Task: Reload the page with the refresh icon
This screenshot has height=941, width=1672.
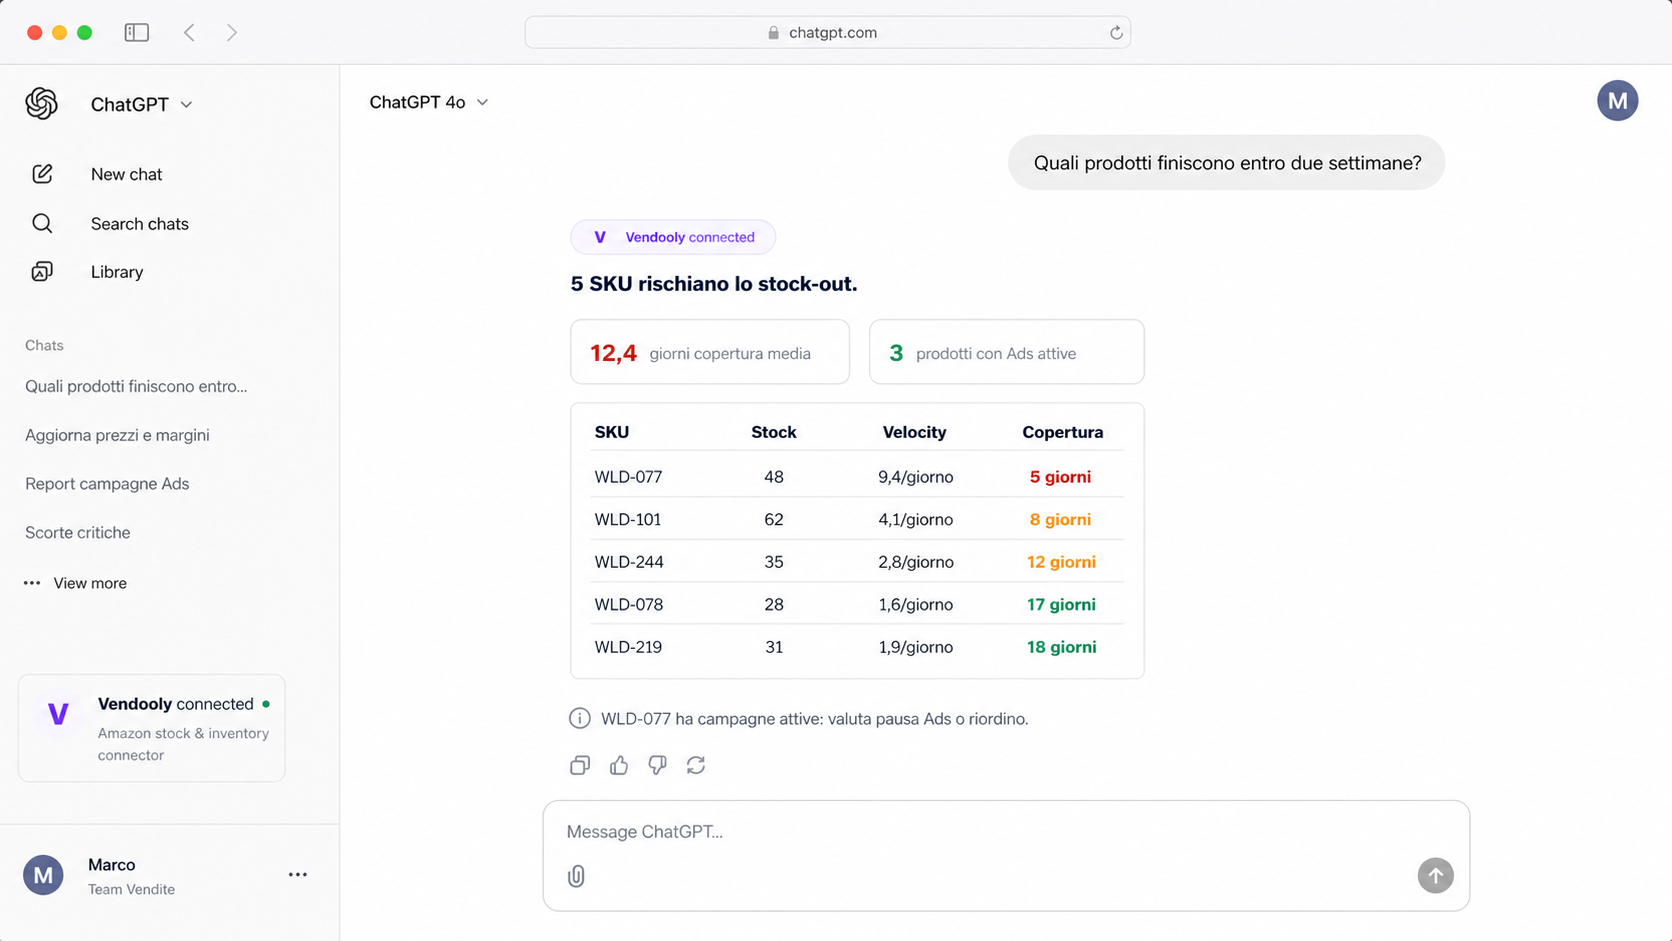Action: [1116, 33]
